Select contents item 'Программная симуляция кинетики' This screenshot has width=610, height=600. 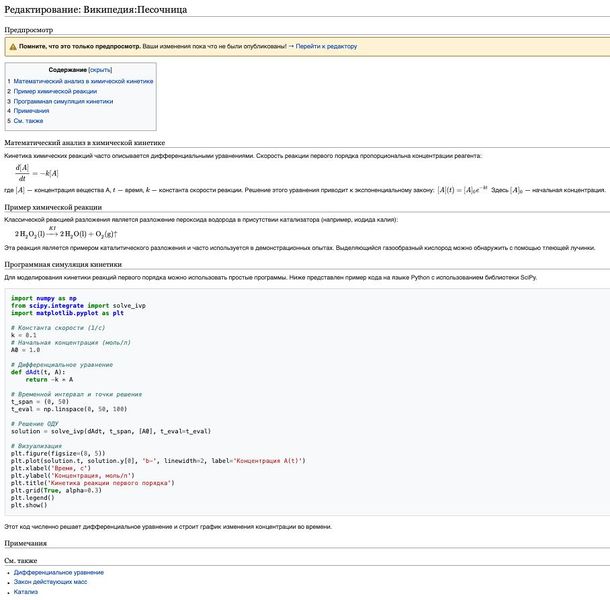click(63, 101)
